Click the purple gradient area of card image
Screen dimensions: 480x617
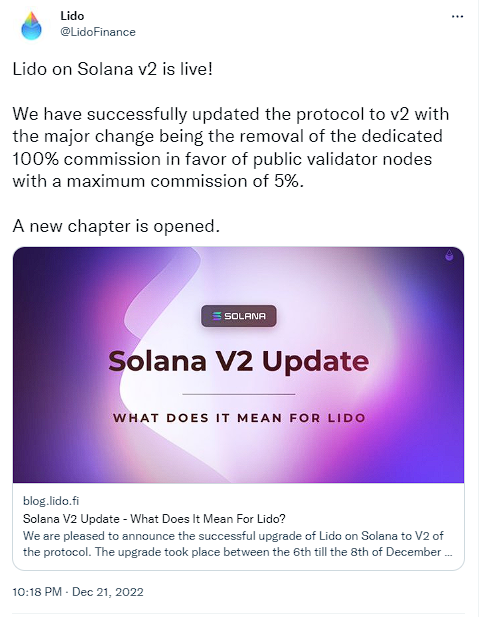click(x=425, y=433)
